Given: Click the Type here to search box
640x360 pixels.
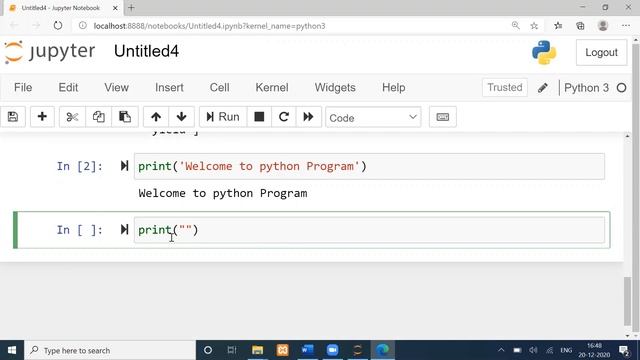Looking at the screenshot, I should pos(110,350).
